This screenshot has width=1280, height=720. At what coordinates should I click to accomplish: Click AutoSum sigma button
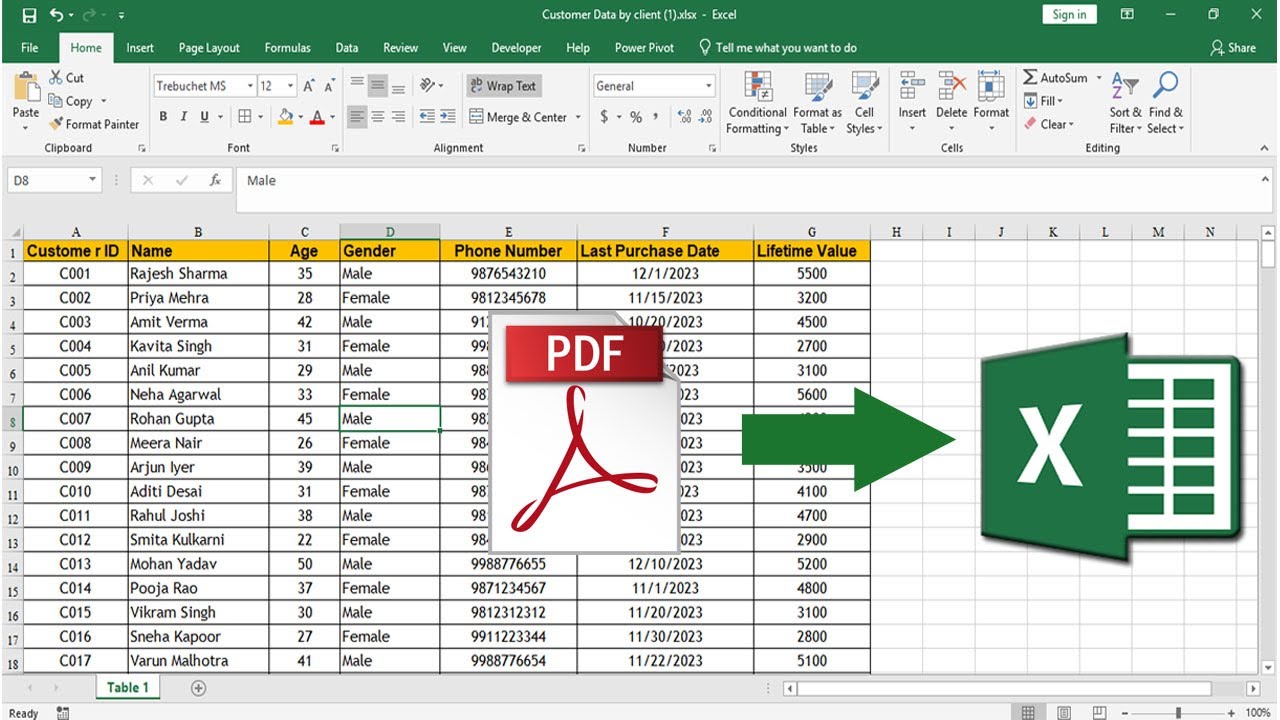point(1054,78)
